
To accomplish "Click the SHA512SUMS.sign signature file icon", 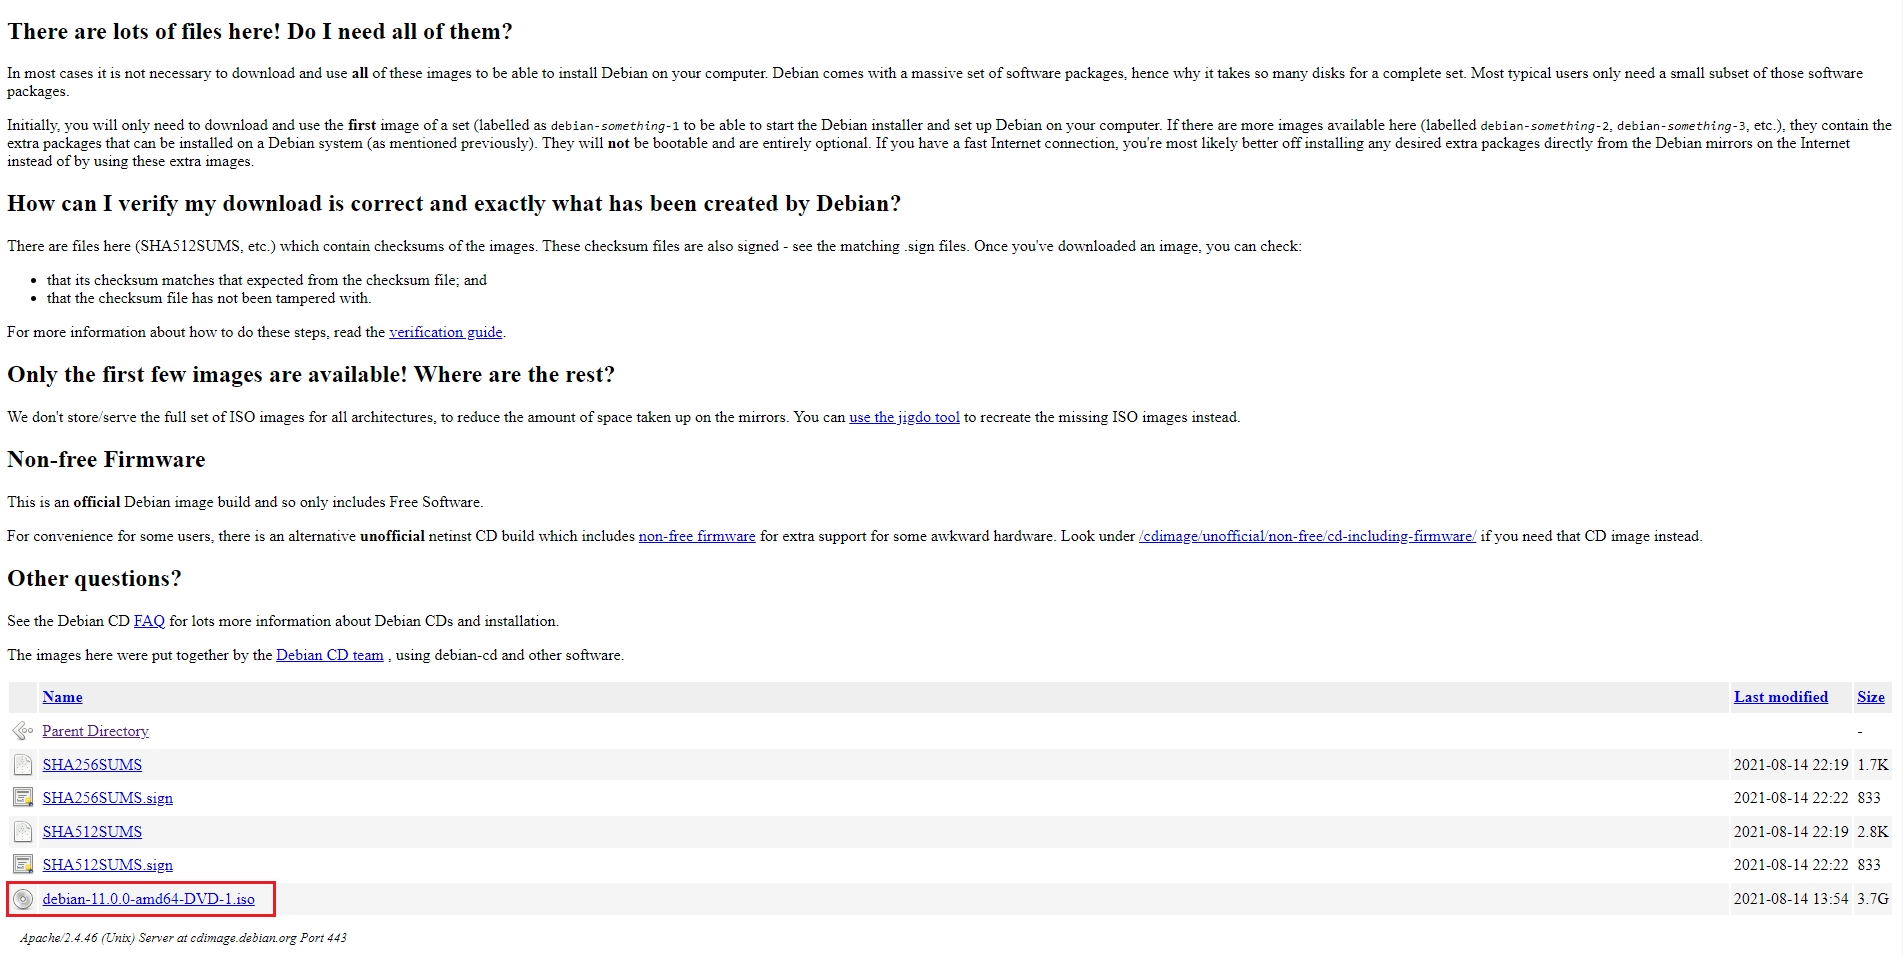I will (22, 865).
